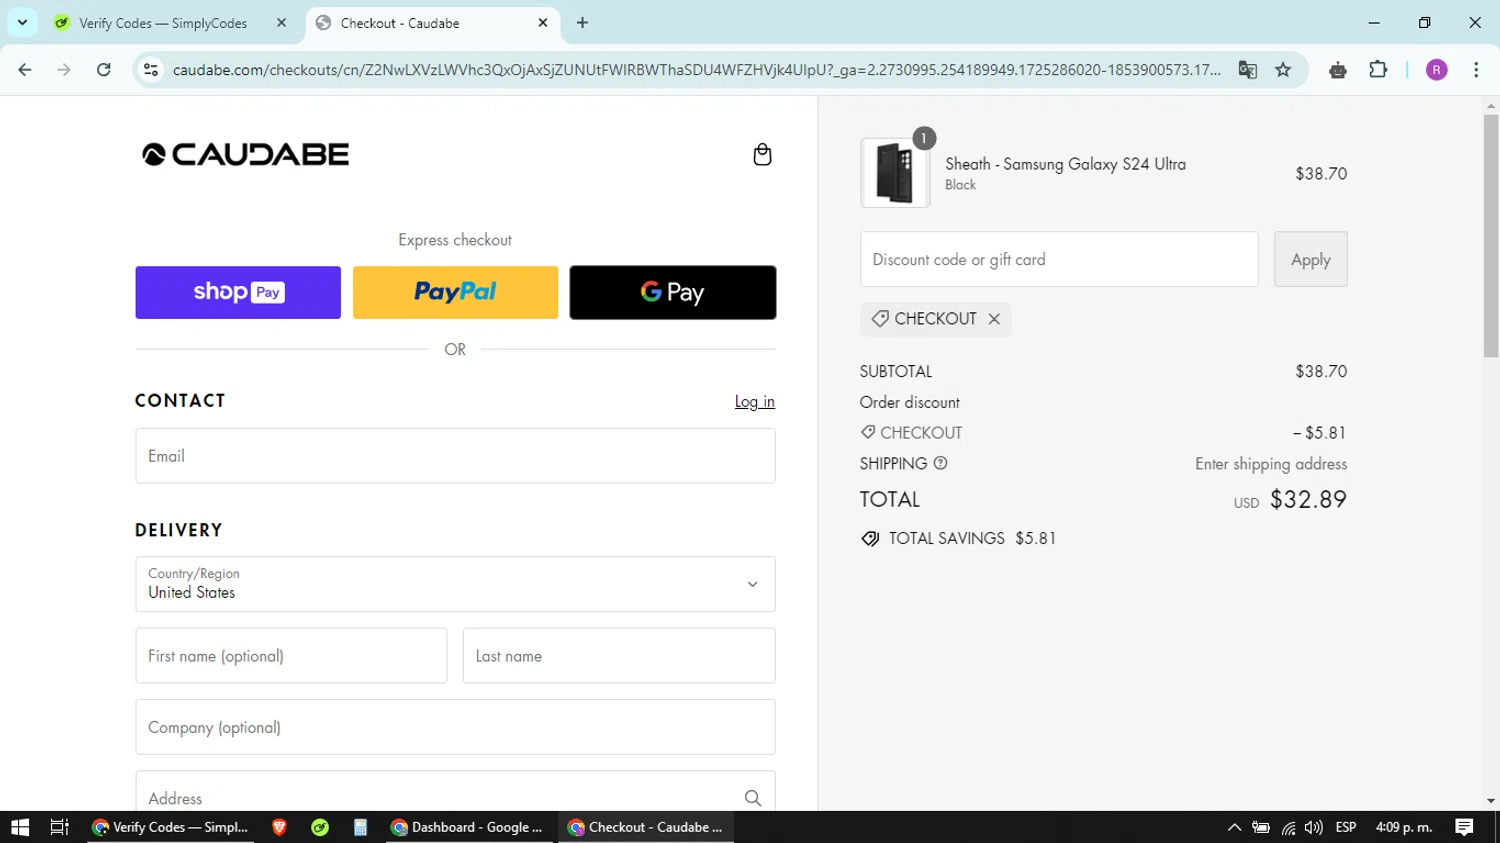Remove the CHECKOUT discount code tag
Viewport: 1500px width, 843px height.
click(994, 319)
